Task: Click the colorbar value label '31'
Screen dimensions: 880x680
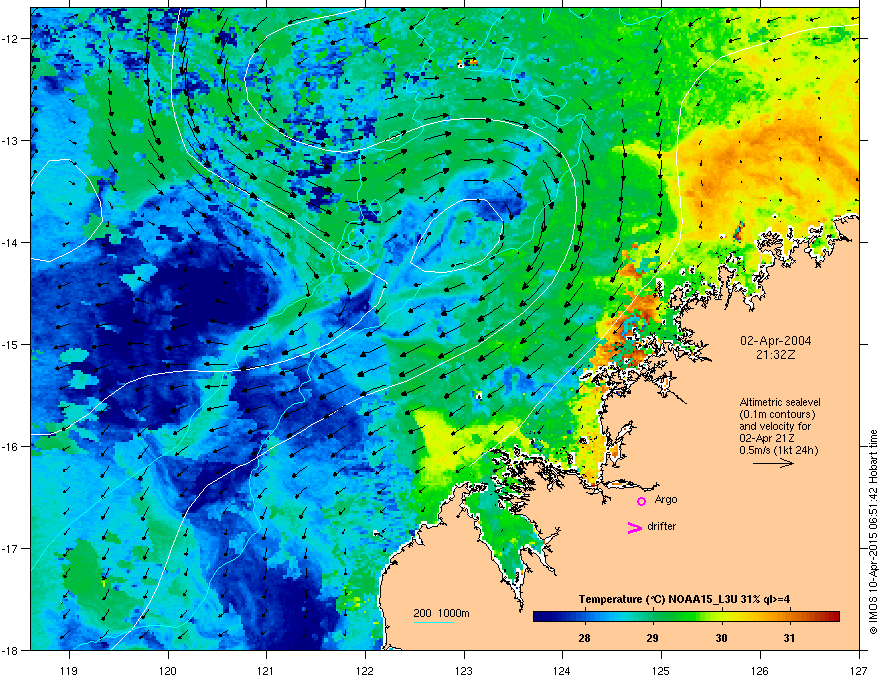Action: coord(790,638)
